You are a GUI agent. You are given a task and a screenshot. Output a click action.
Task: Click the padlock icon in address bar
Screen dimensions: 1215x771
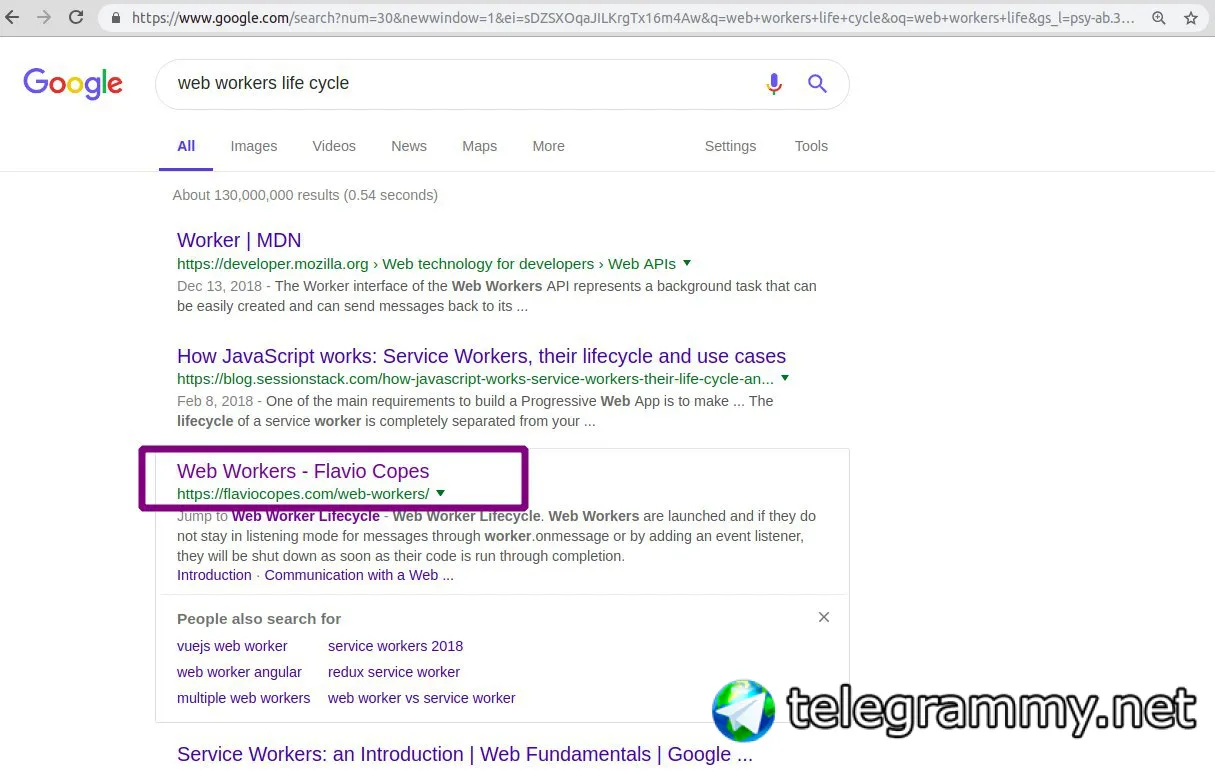(x=117, y=18)
